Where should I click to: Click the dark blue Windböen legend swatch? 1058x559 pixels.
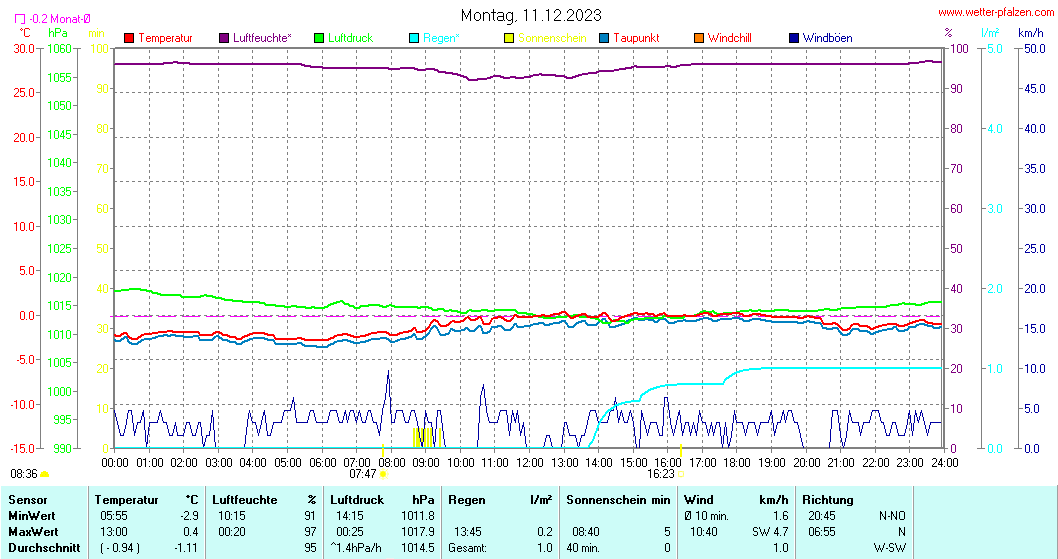pos(794,38)
